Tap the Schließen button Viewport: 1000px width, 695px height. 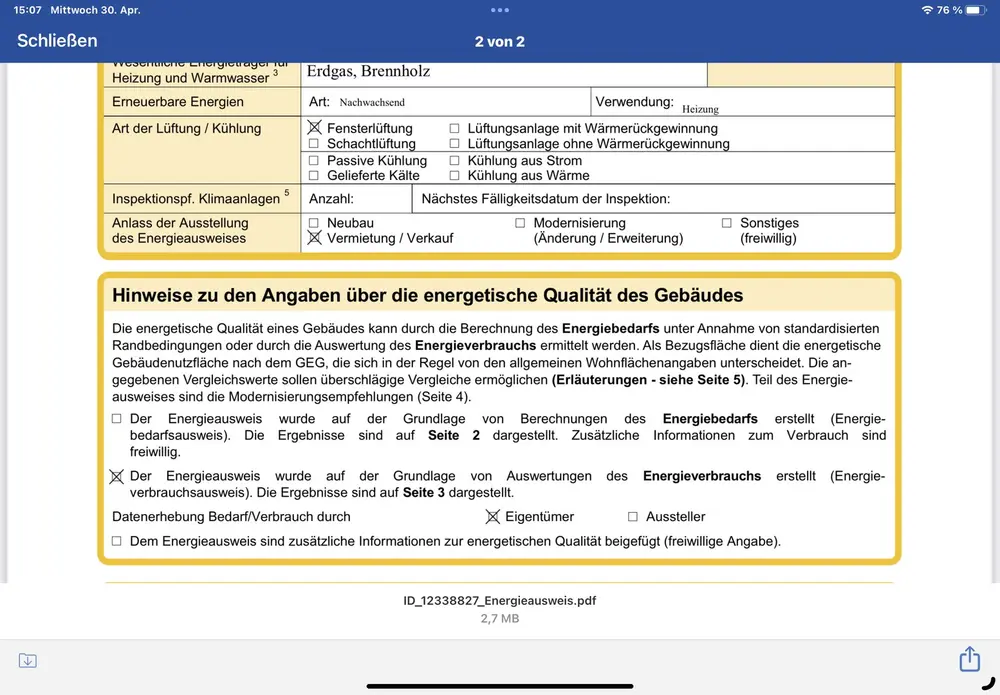click(x=57, y=41)
